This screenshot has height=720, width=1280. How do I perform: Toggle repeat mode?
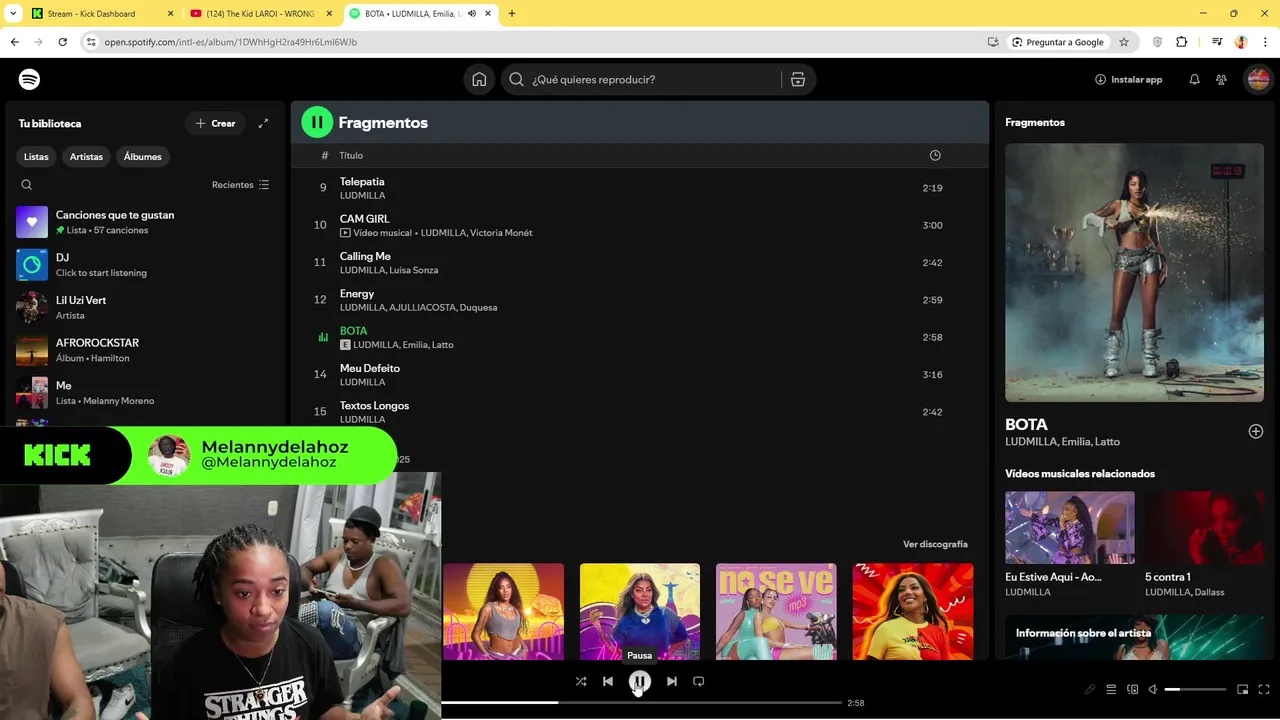coord(699,681)
